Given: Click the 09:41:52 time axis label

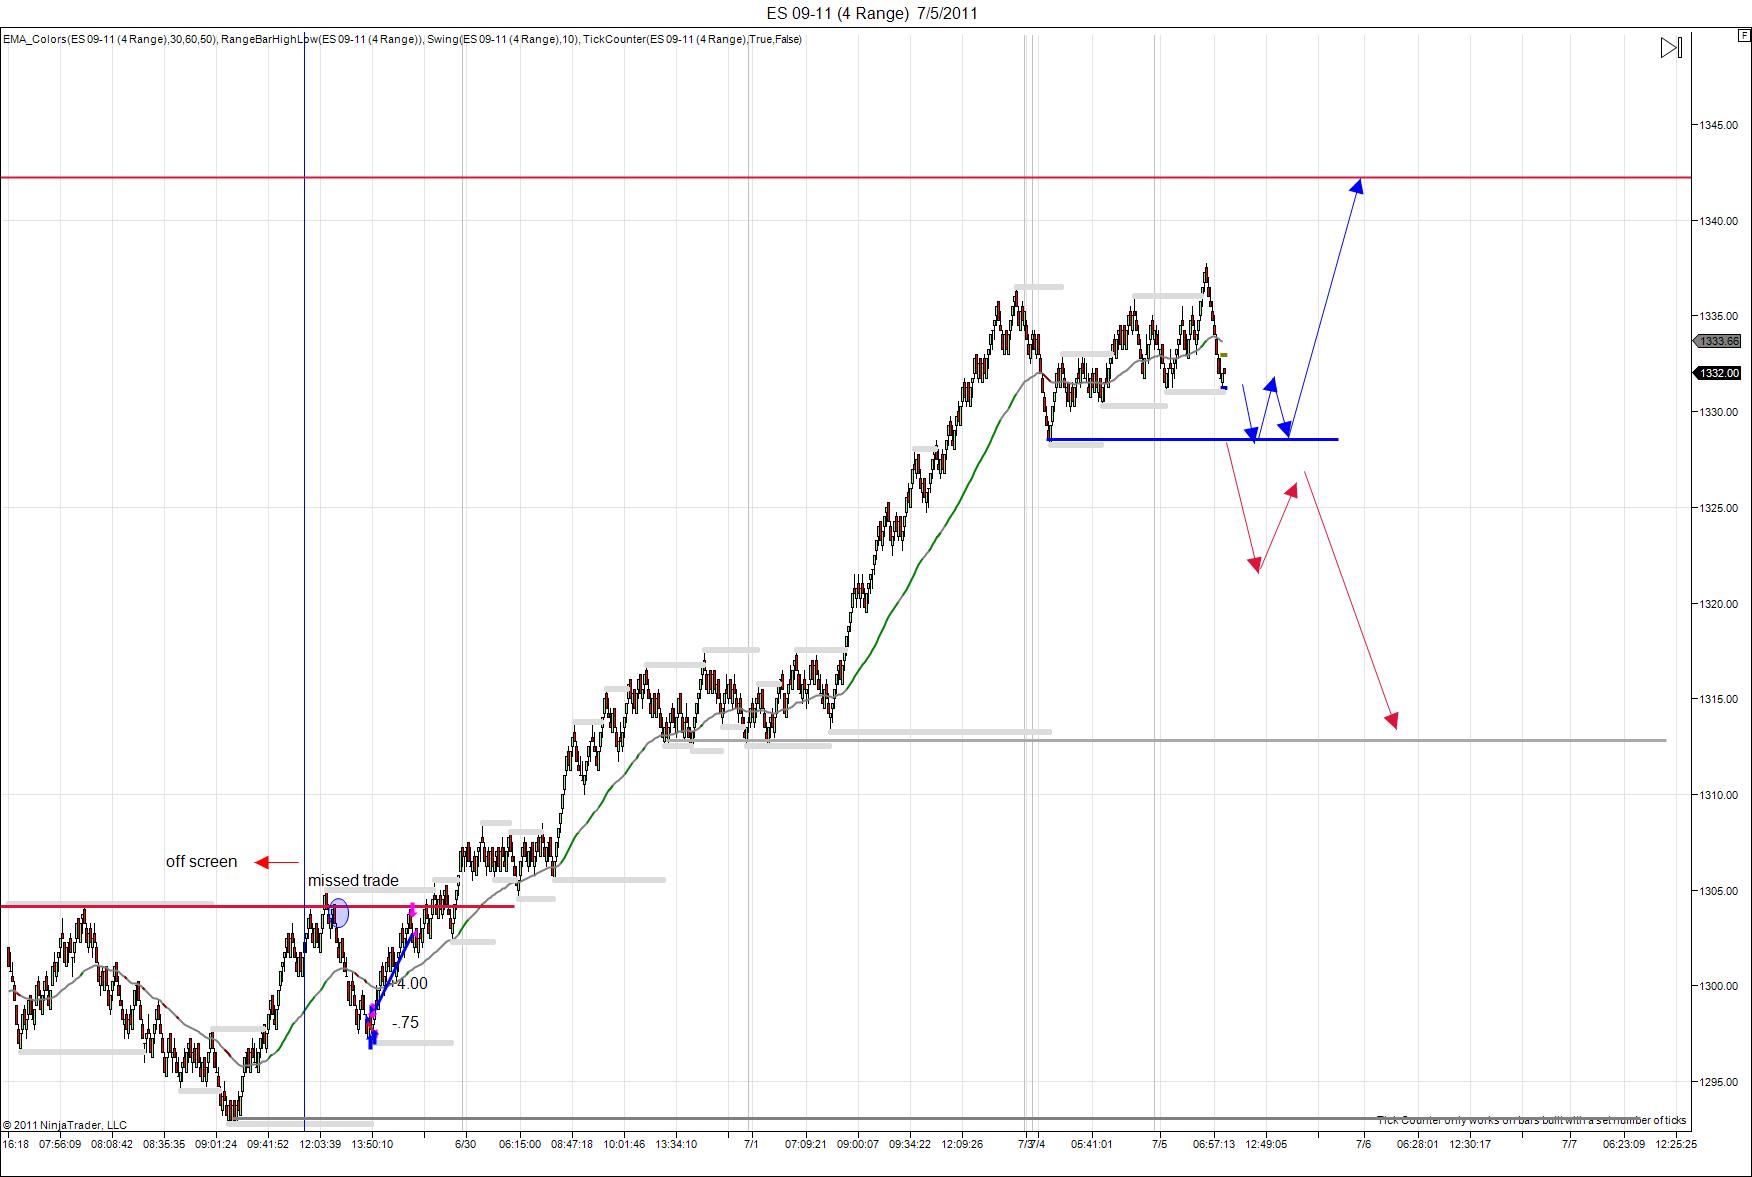Looking at the screenshot, I should coord(268,1144).
